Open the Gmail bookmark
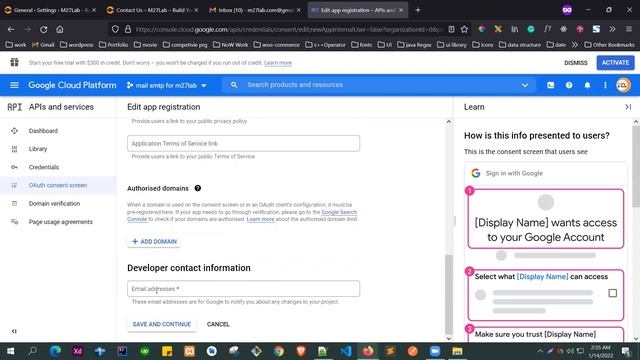This screenshot has width=640, height=360. pos(43,44)
